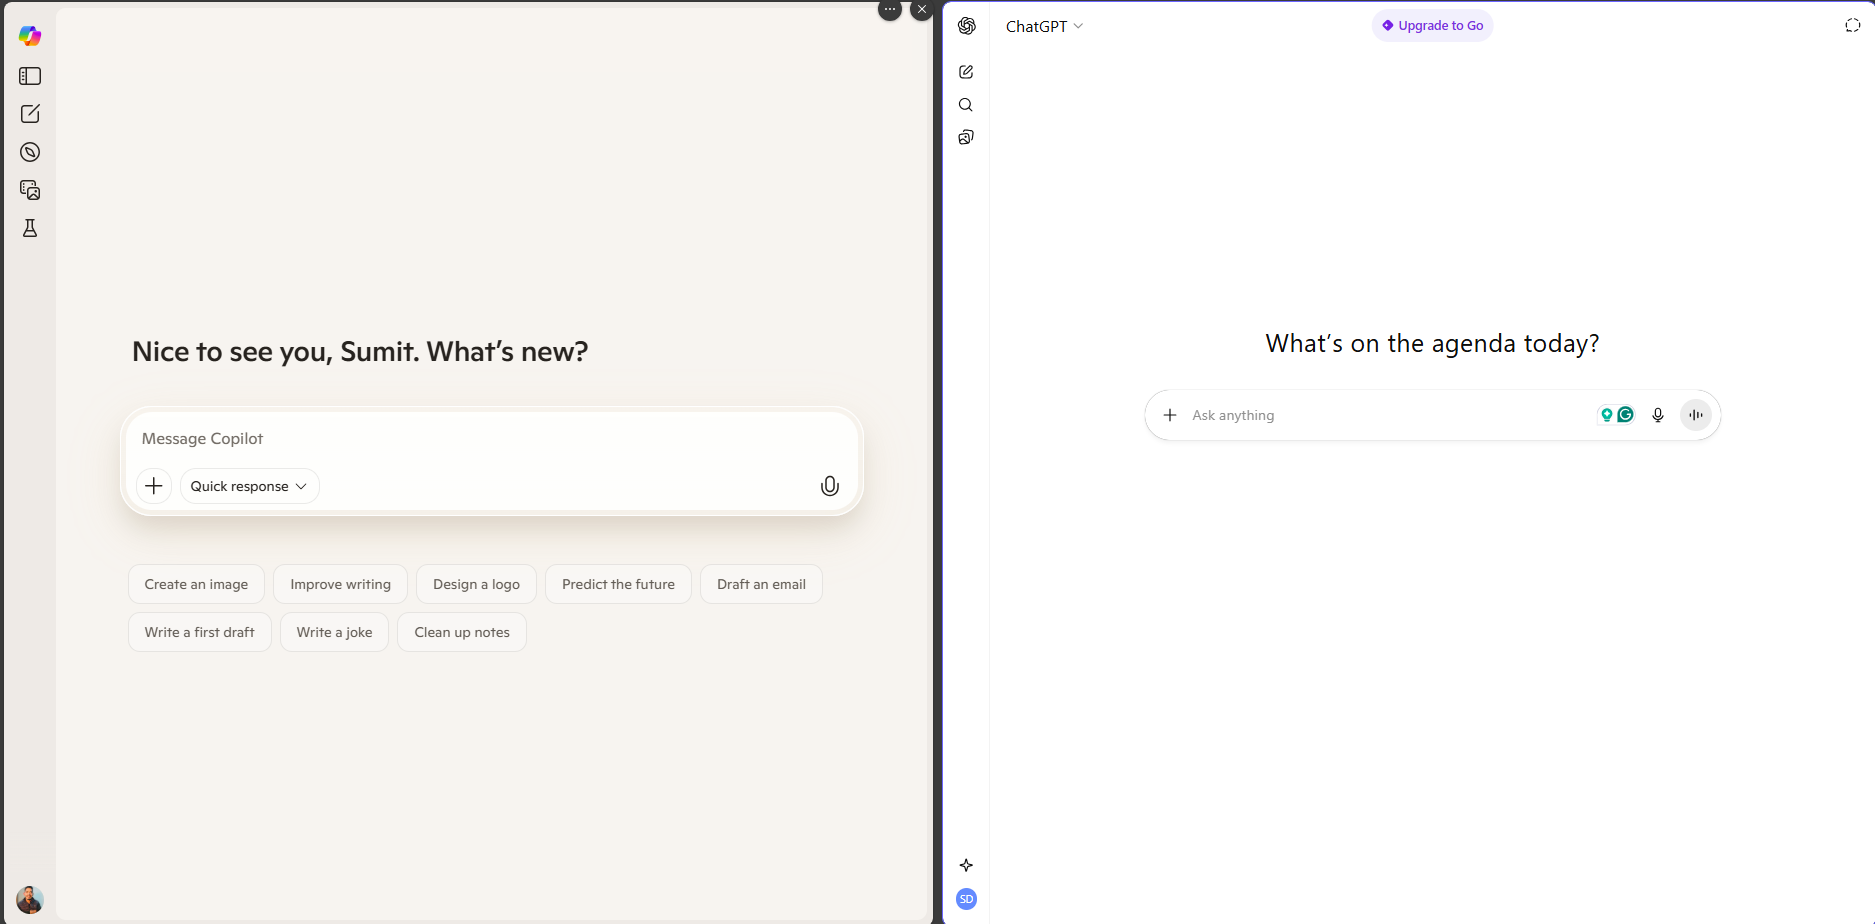Click the Create an image suggestion
Image resolution: width=1875 pixels, height=924 pixels.
point(196,584)
